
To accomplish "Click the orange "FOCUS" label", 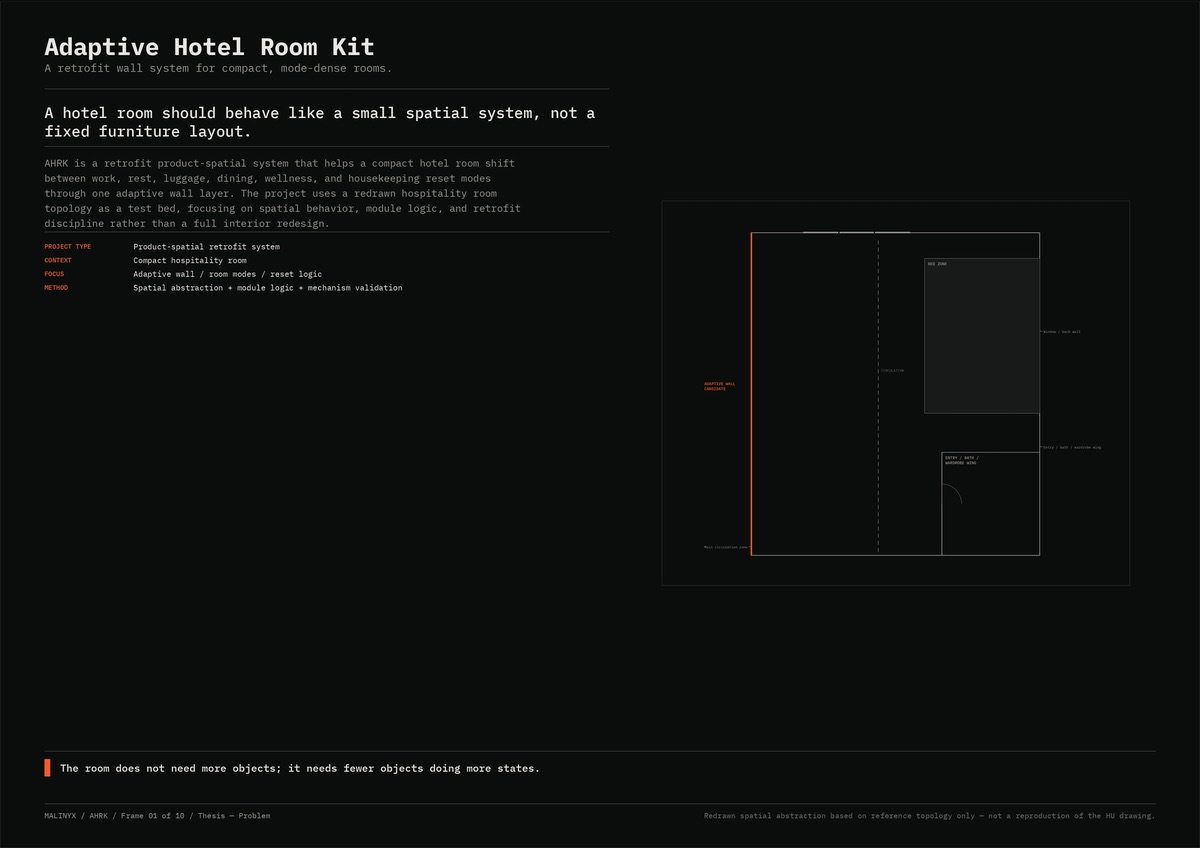I will [54, 274].
